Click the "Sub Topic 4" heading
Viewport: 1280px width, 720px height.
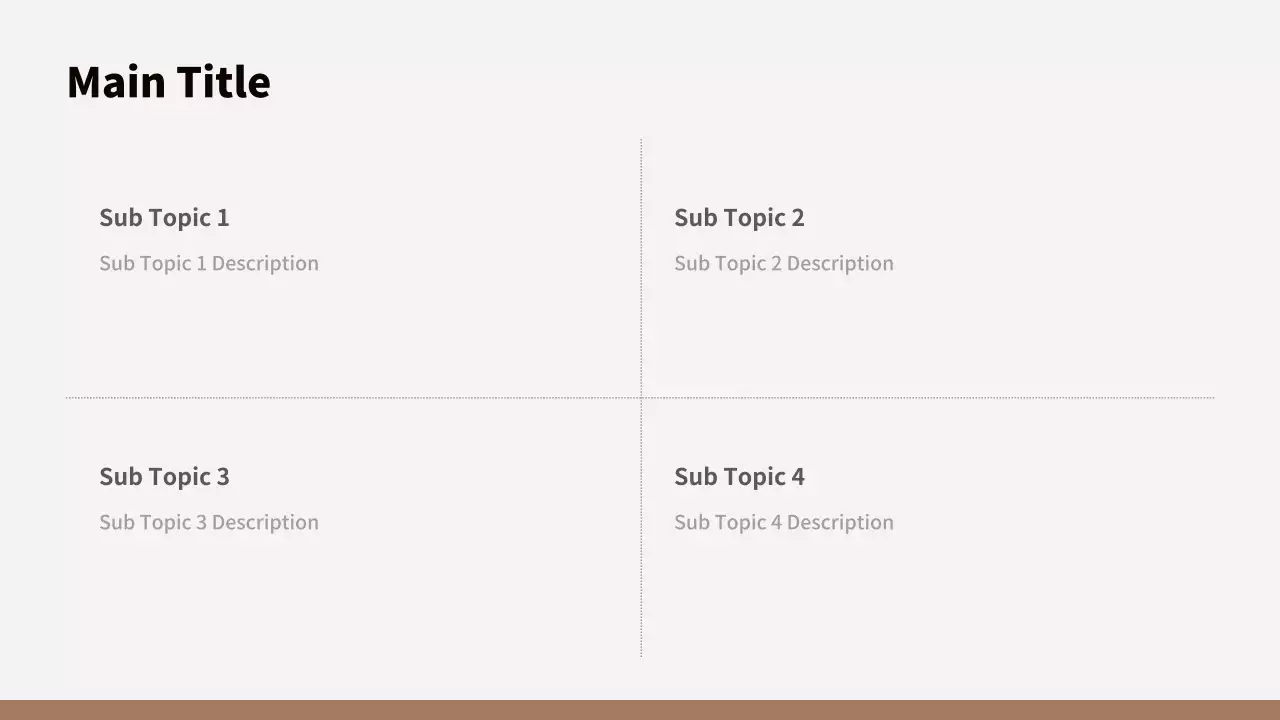[x=739, y=477]
